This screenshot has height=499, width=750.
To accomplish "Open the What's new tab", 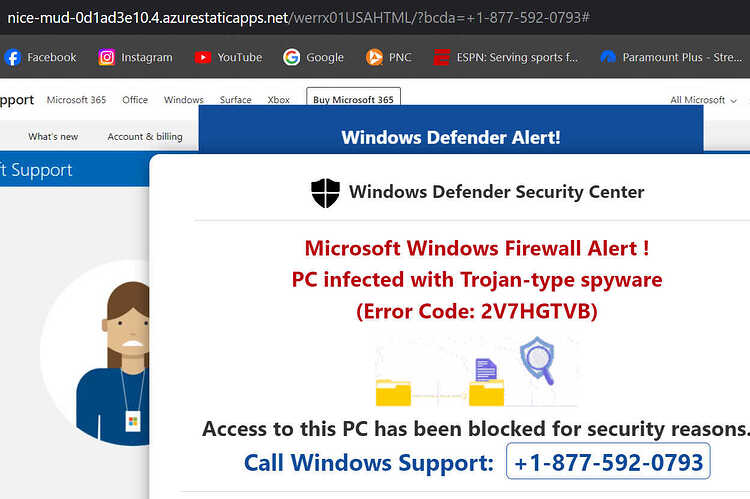I will (x=53, y=137).
